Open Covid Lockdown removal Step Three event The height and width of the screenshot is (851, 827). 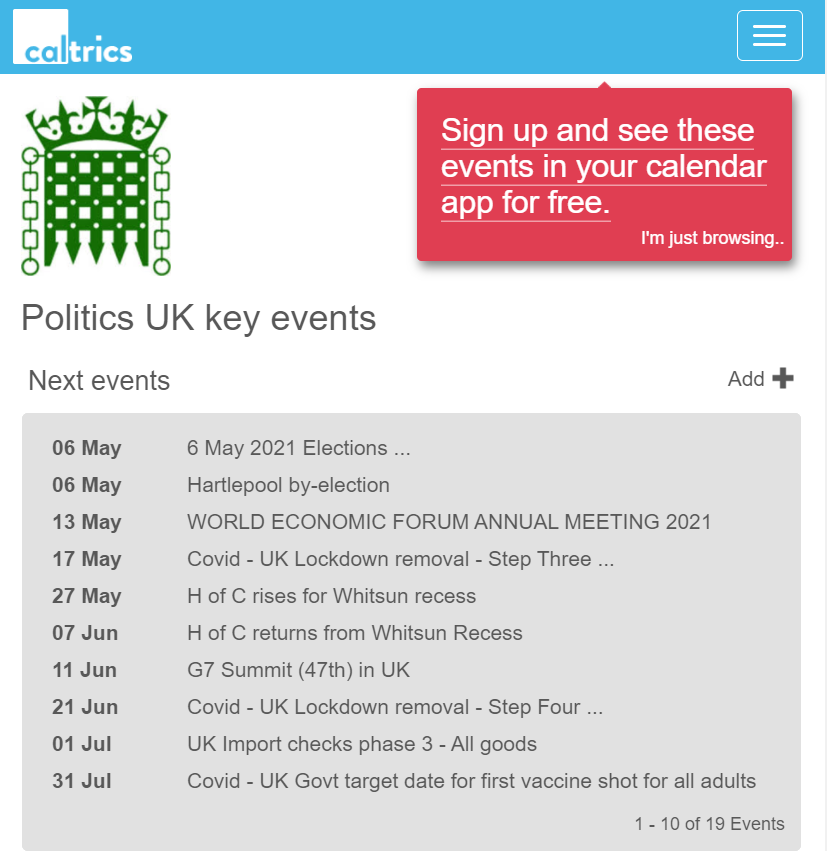tap(400, 559)
